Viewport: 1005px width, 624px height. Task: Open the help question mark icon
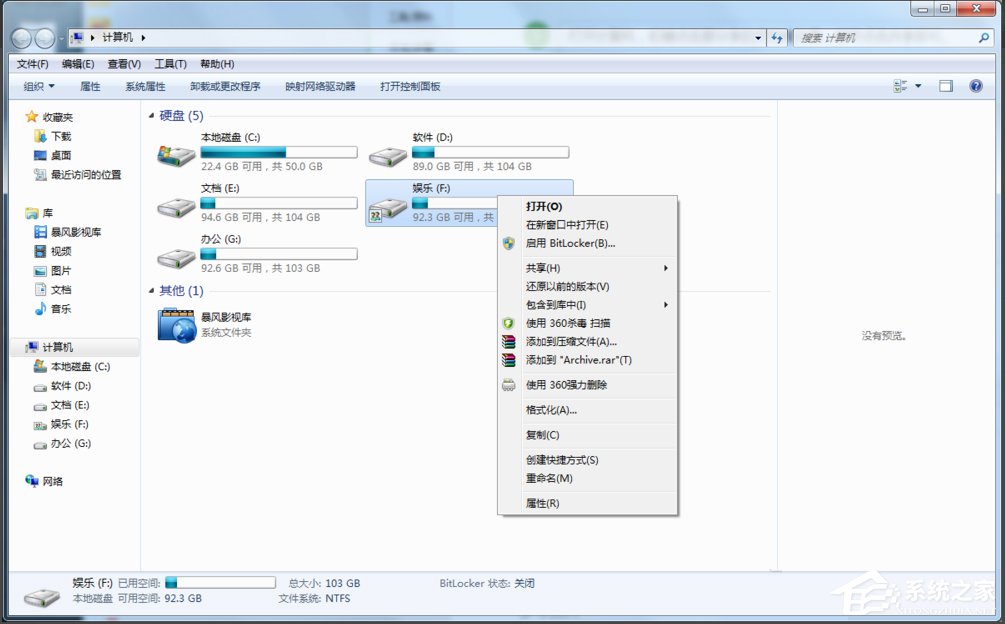click(975, 86)
